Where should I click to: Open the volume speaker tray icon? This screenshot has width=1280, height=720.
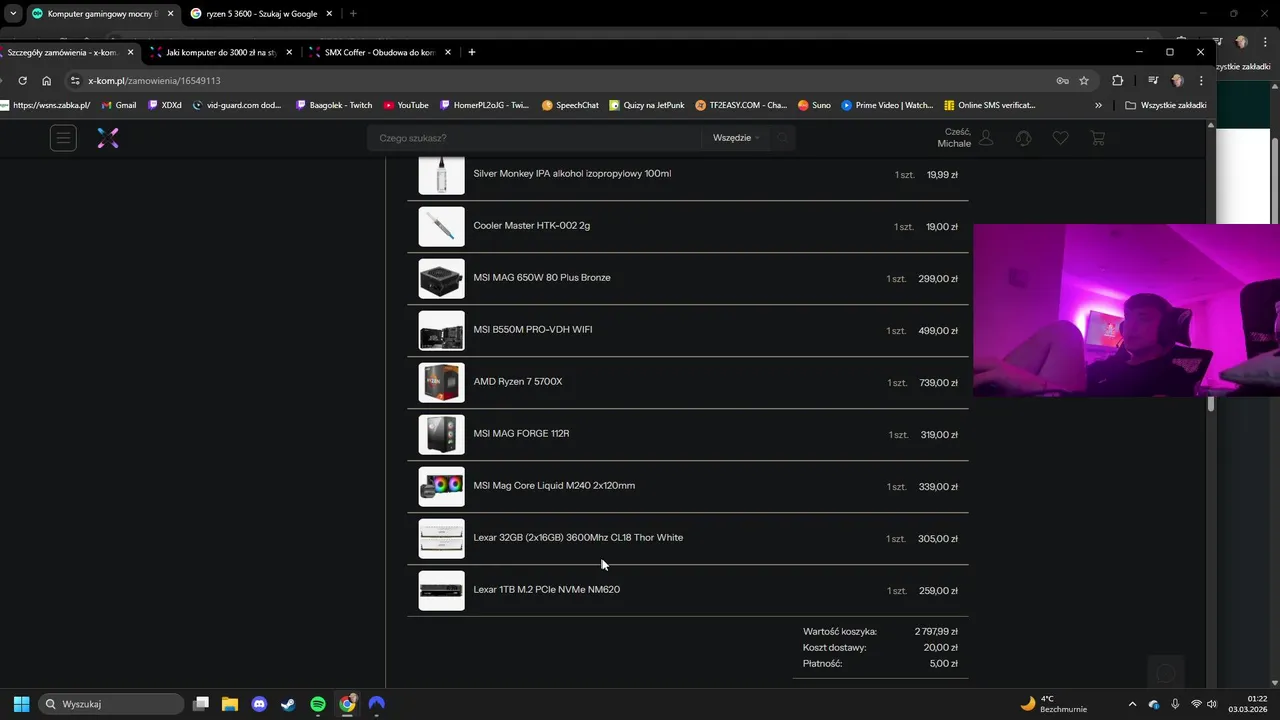pos(1212,704)
